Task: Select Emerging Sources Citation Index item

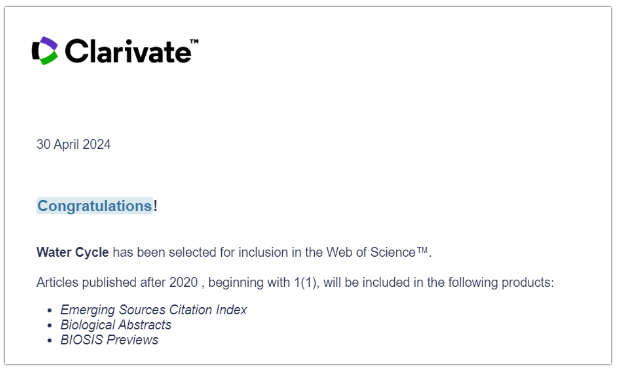Action: coord(154,310)
